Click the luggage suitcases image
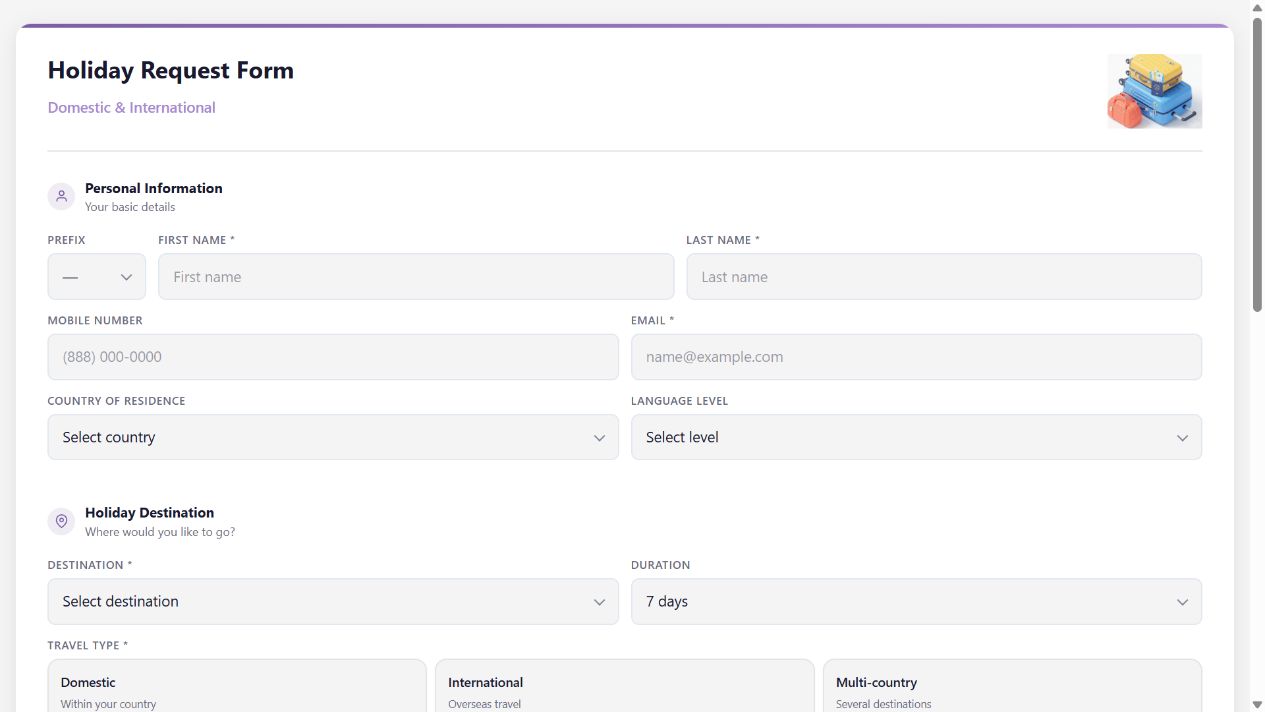The height and width of the screenshot is (712, 1265). (1154, 91)
